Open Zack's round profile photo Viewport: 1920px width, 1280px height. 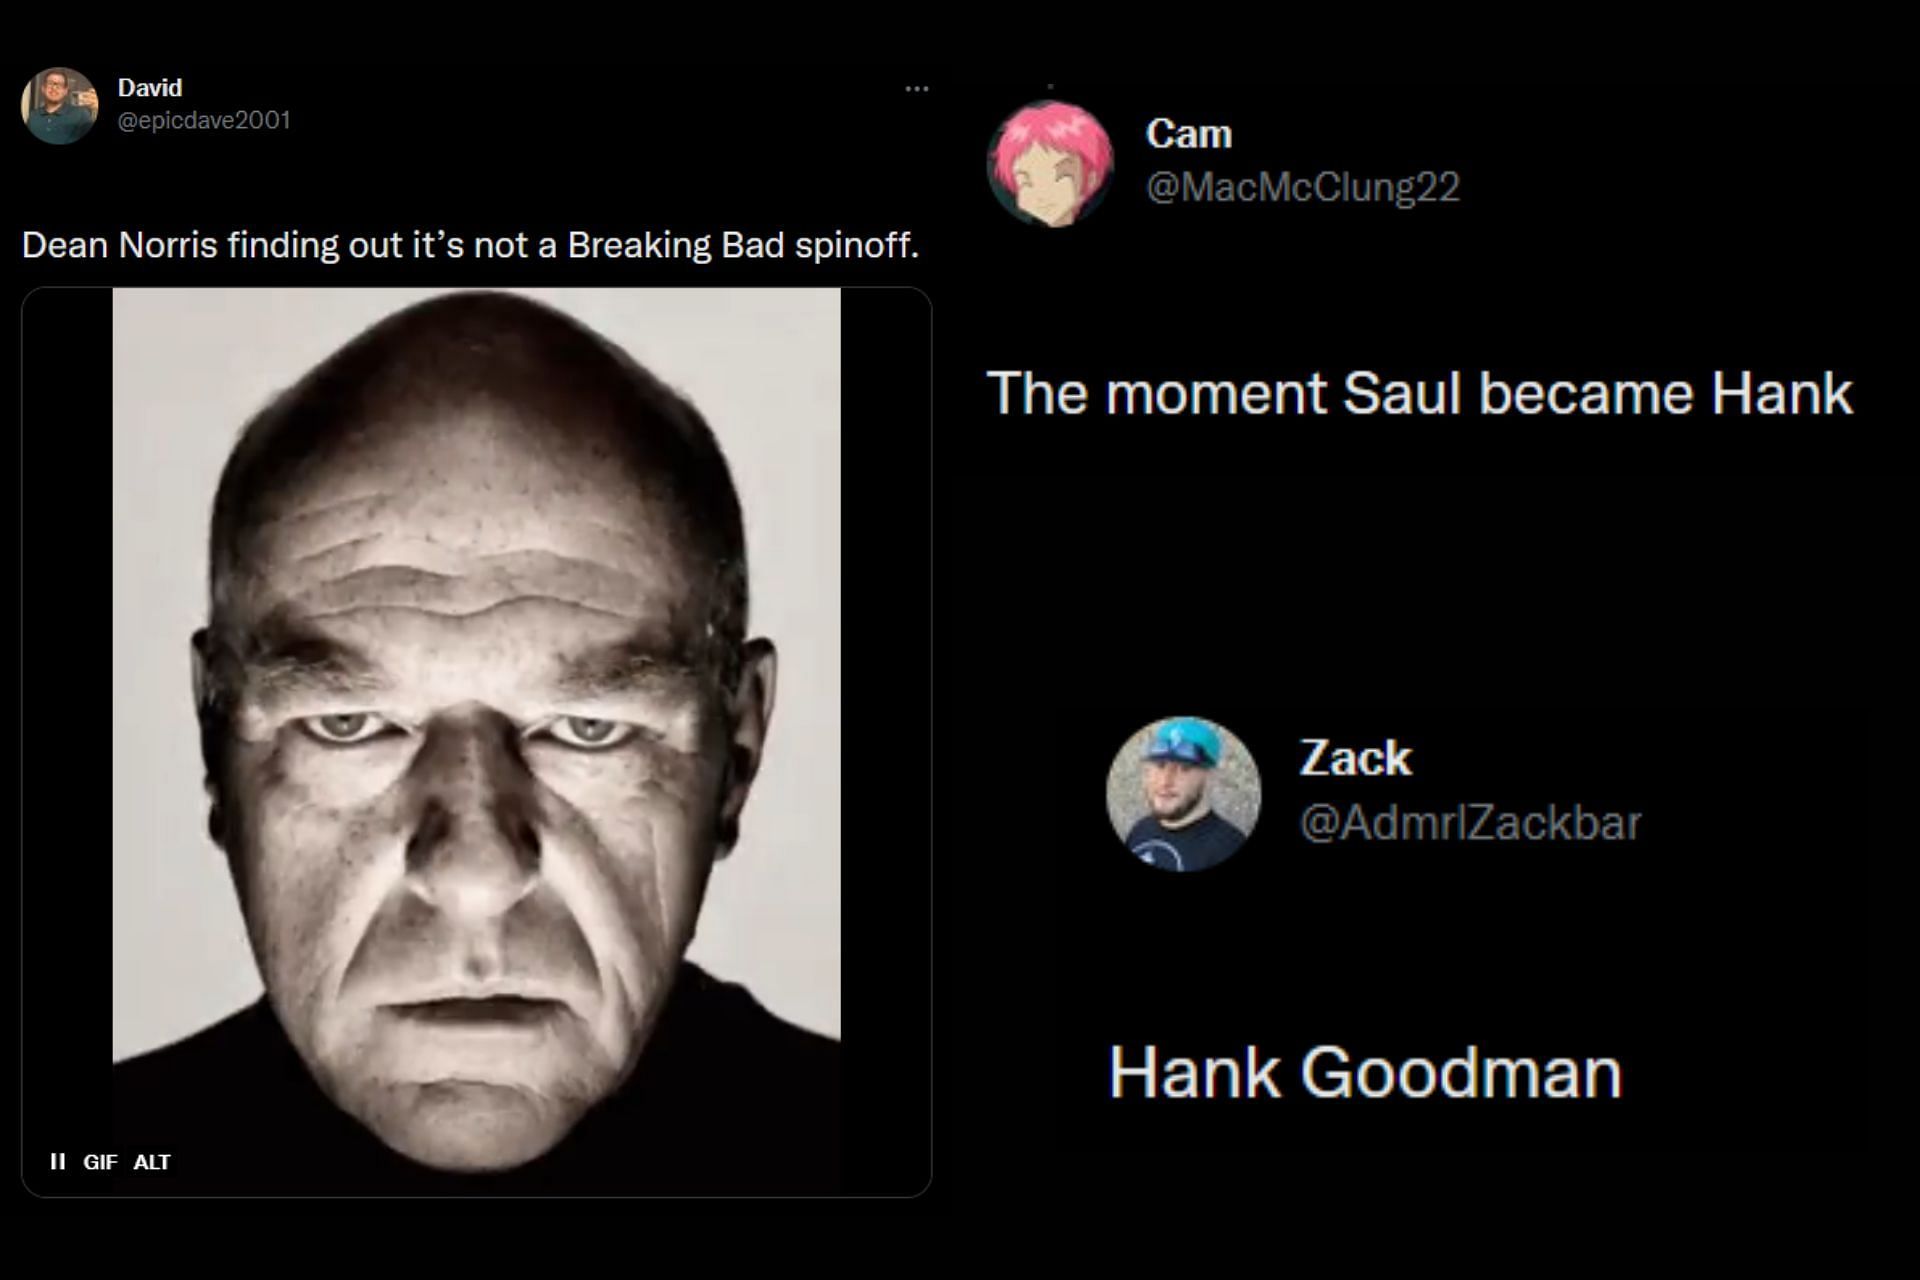pyautogui.click(x=1183, y=794)
